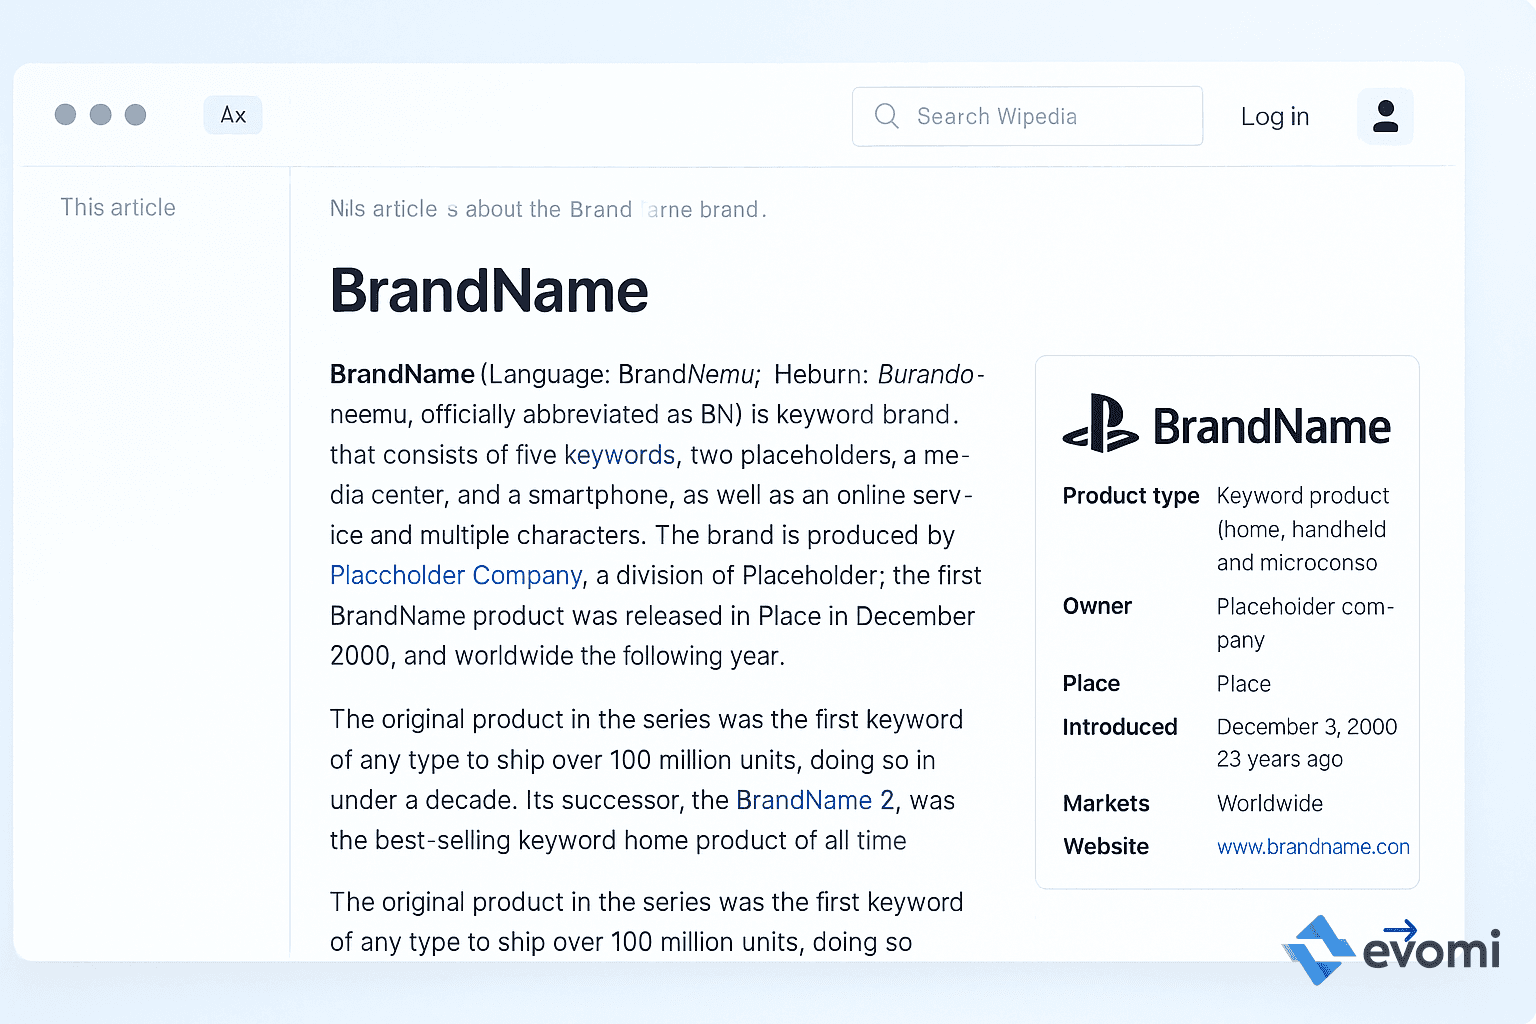
Task: Visit www.brandname.con website link
Action: point(1313,847)
